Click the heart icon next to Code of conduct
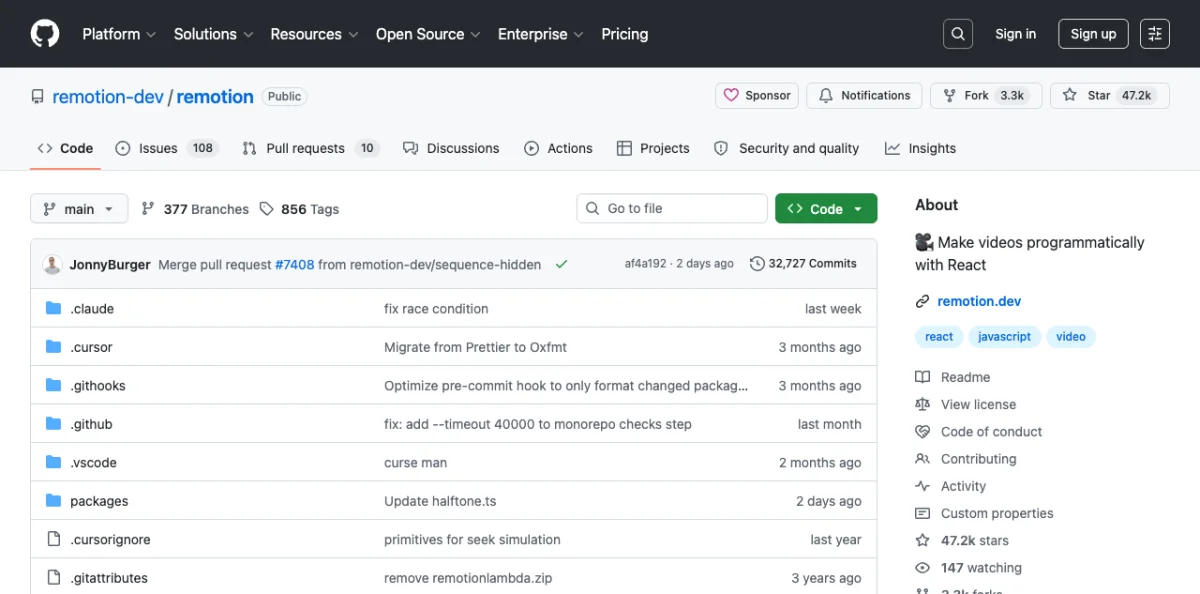 click(923, 432)
